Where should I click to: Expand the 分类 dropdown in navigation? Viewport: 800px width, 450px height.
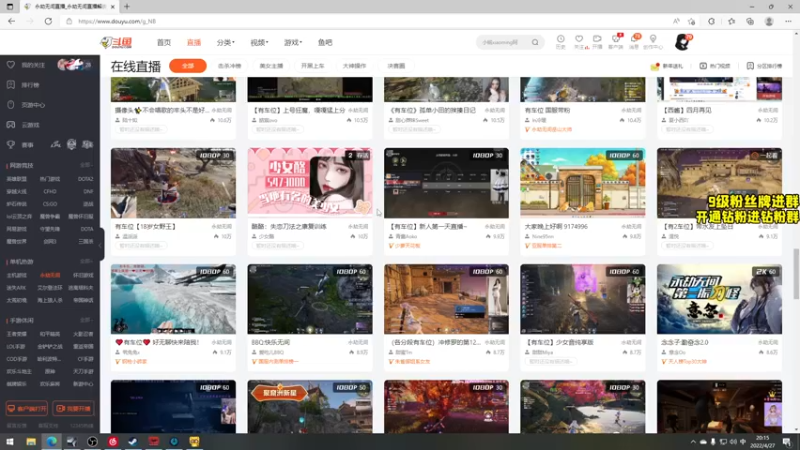click(226, 42)
